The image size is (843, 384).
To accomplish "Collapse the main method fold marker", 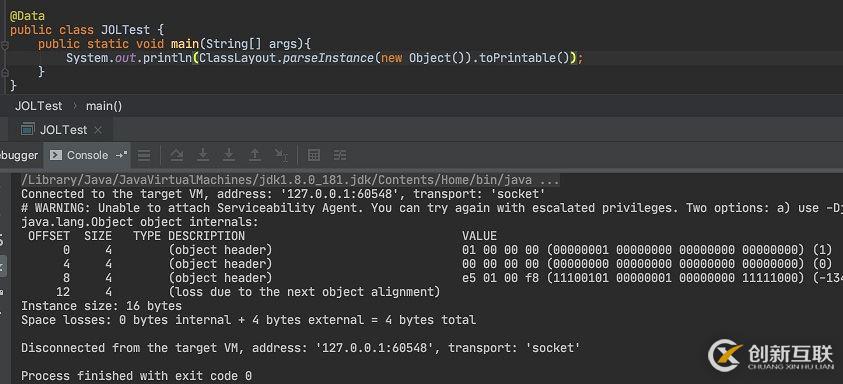I will pos(5,45).
